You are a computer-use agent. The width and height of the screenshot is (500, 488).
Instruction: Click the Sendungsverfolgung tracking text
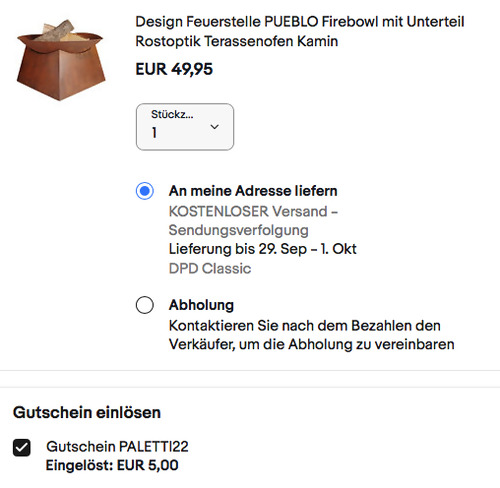[x=239, y=230]
